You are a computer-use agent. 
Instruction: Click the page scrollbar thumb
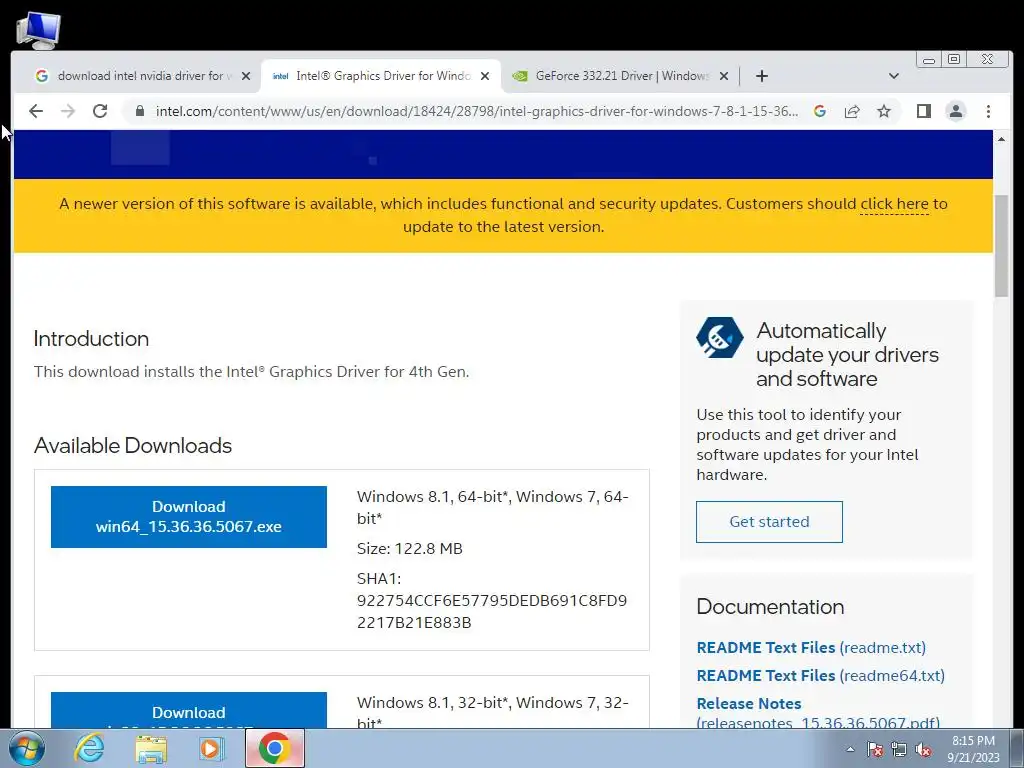pyautogui.click(x=1001, y=246)
